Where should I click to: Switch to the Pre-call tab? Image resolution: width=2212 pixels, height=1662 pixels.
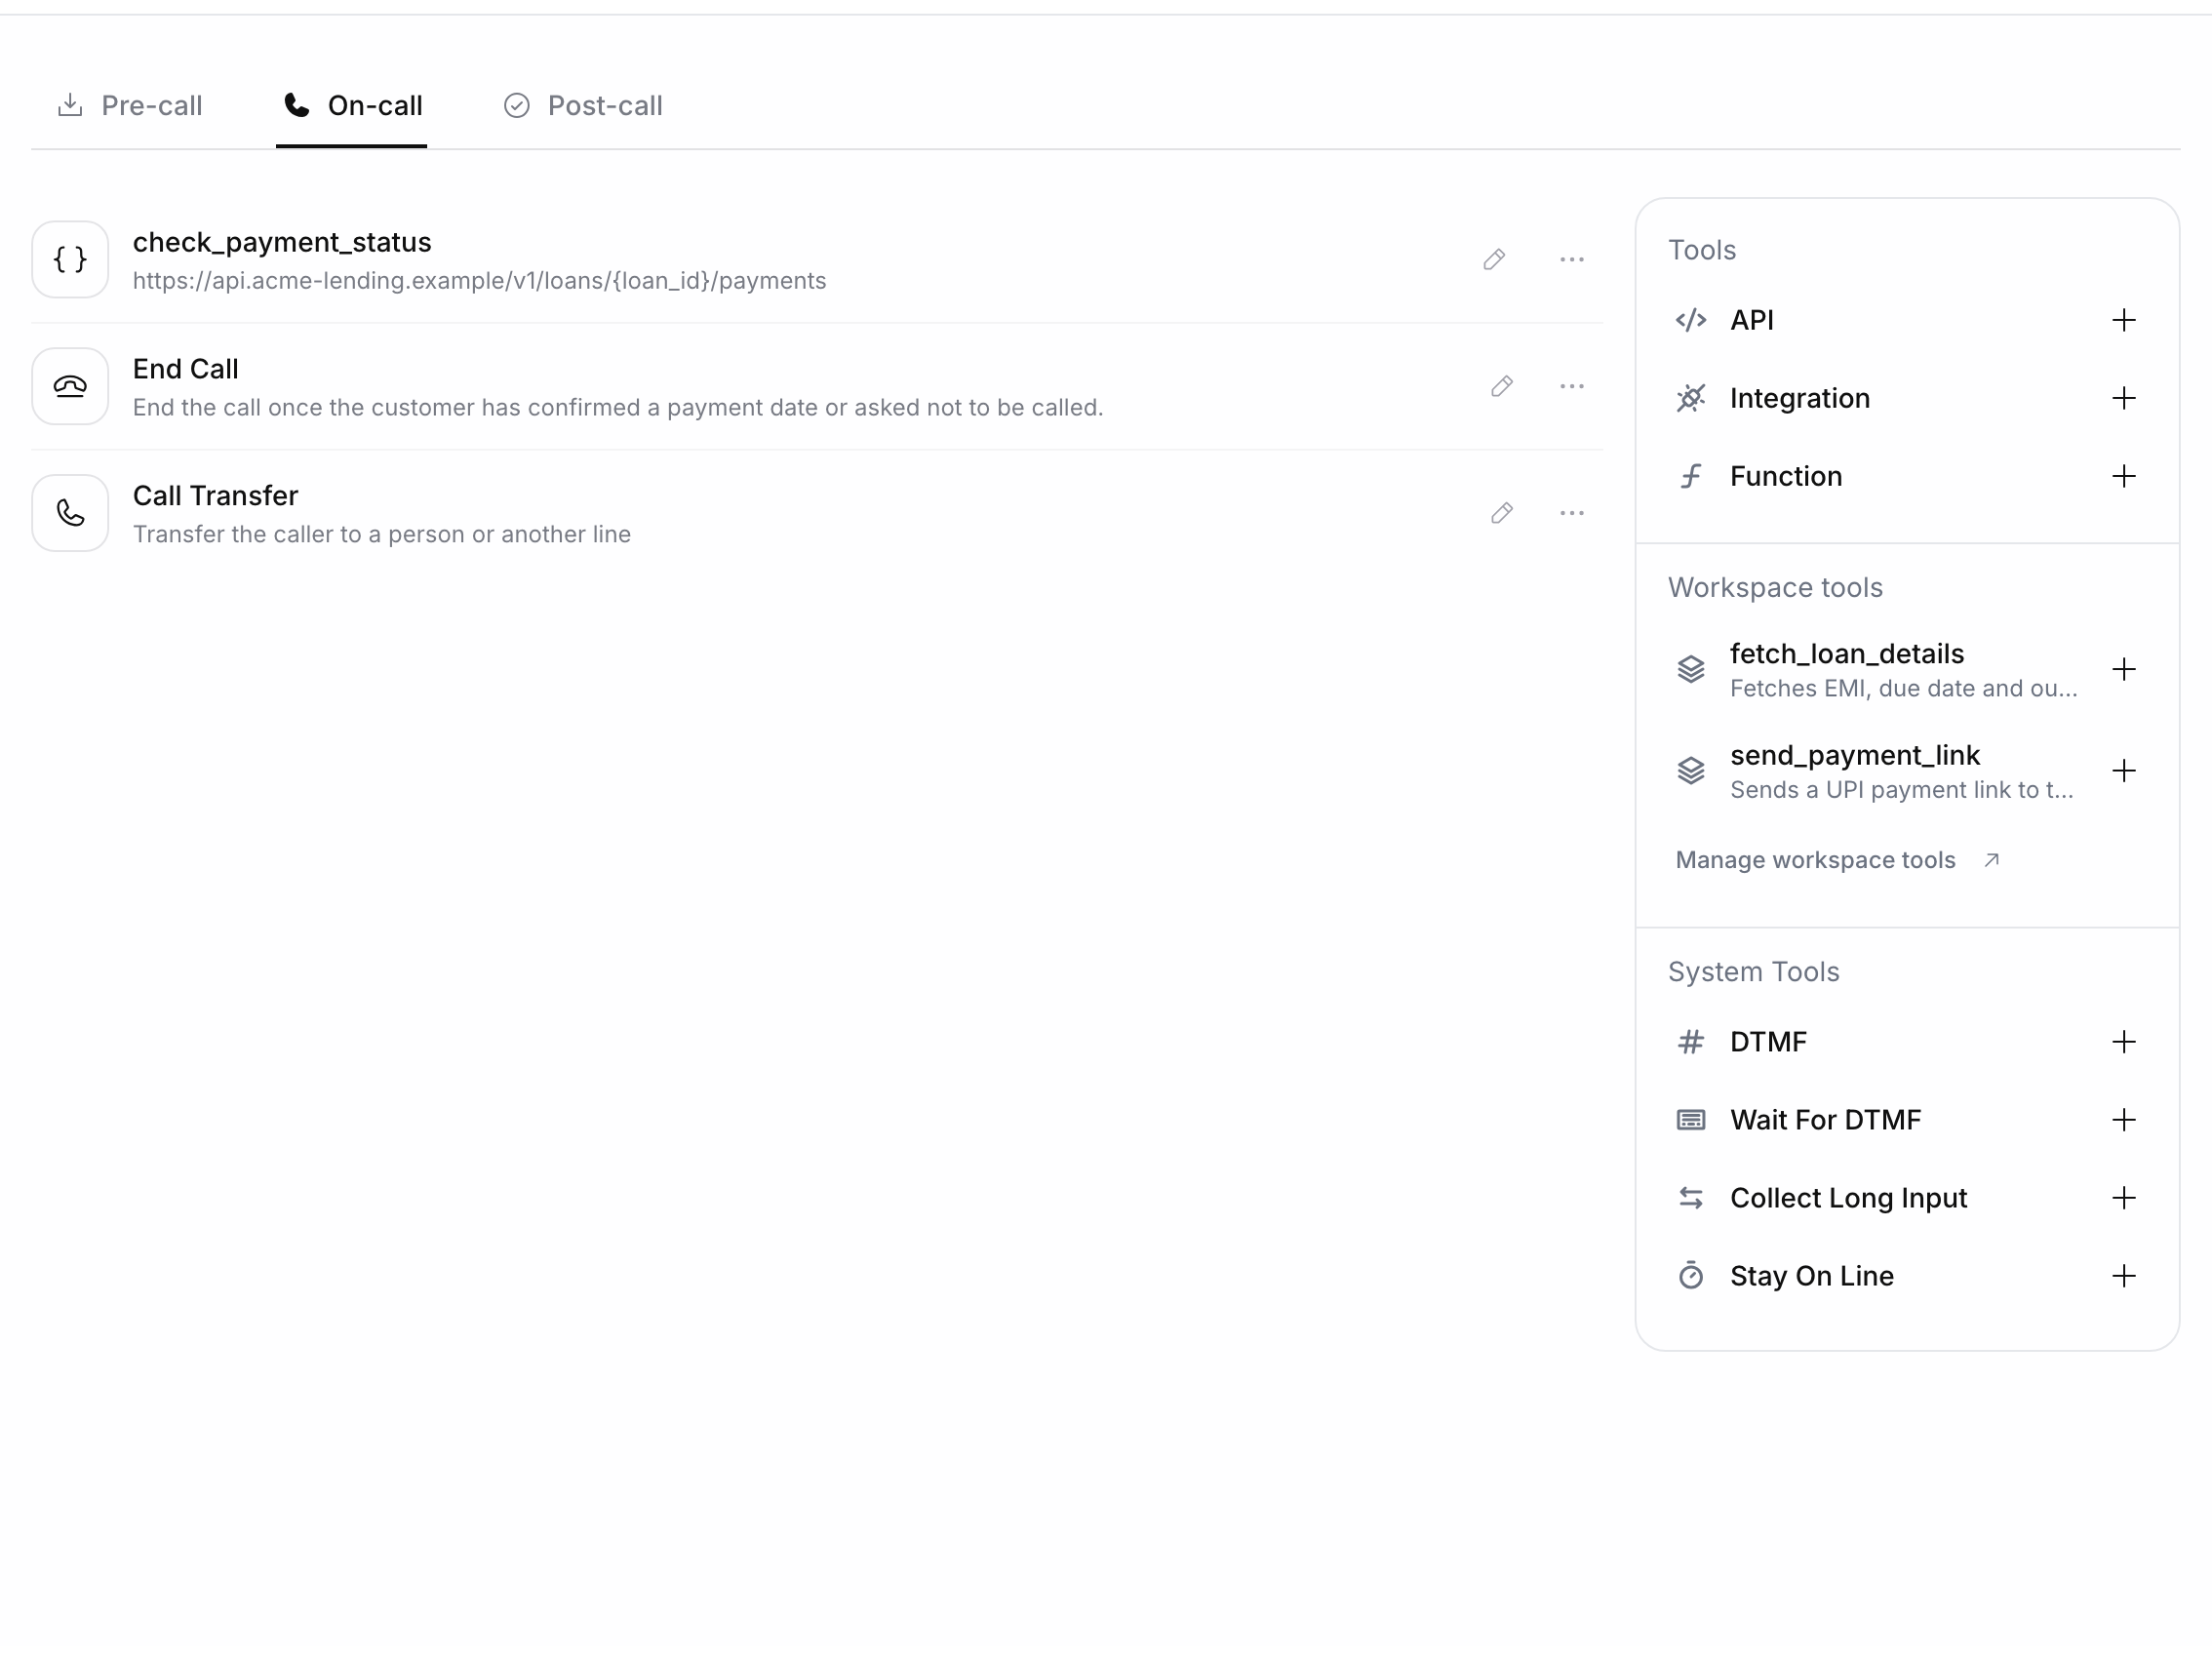tap(130, 106)
